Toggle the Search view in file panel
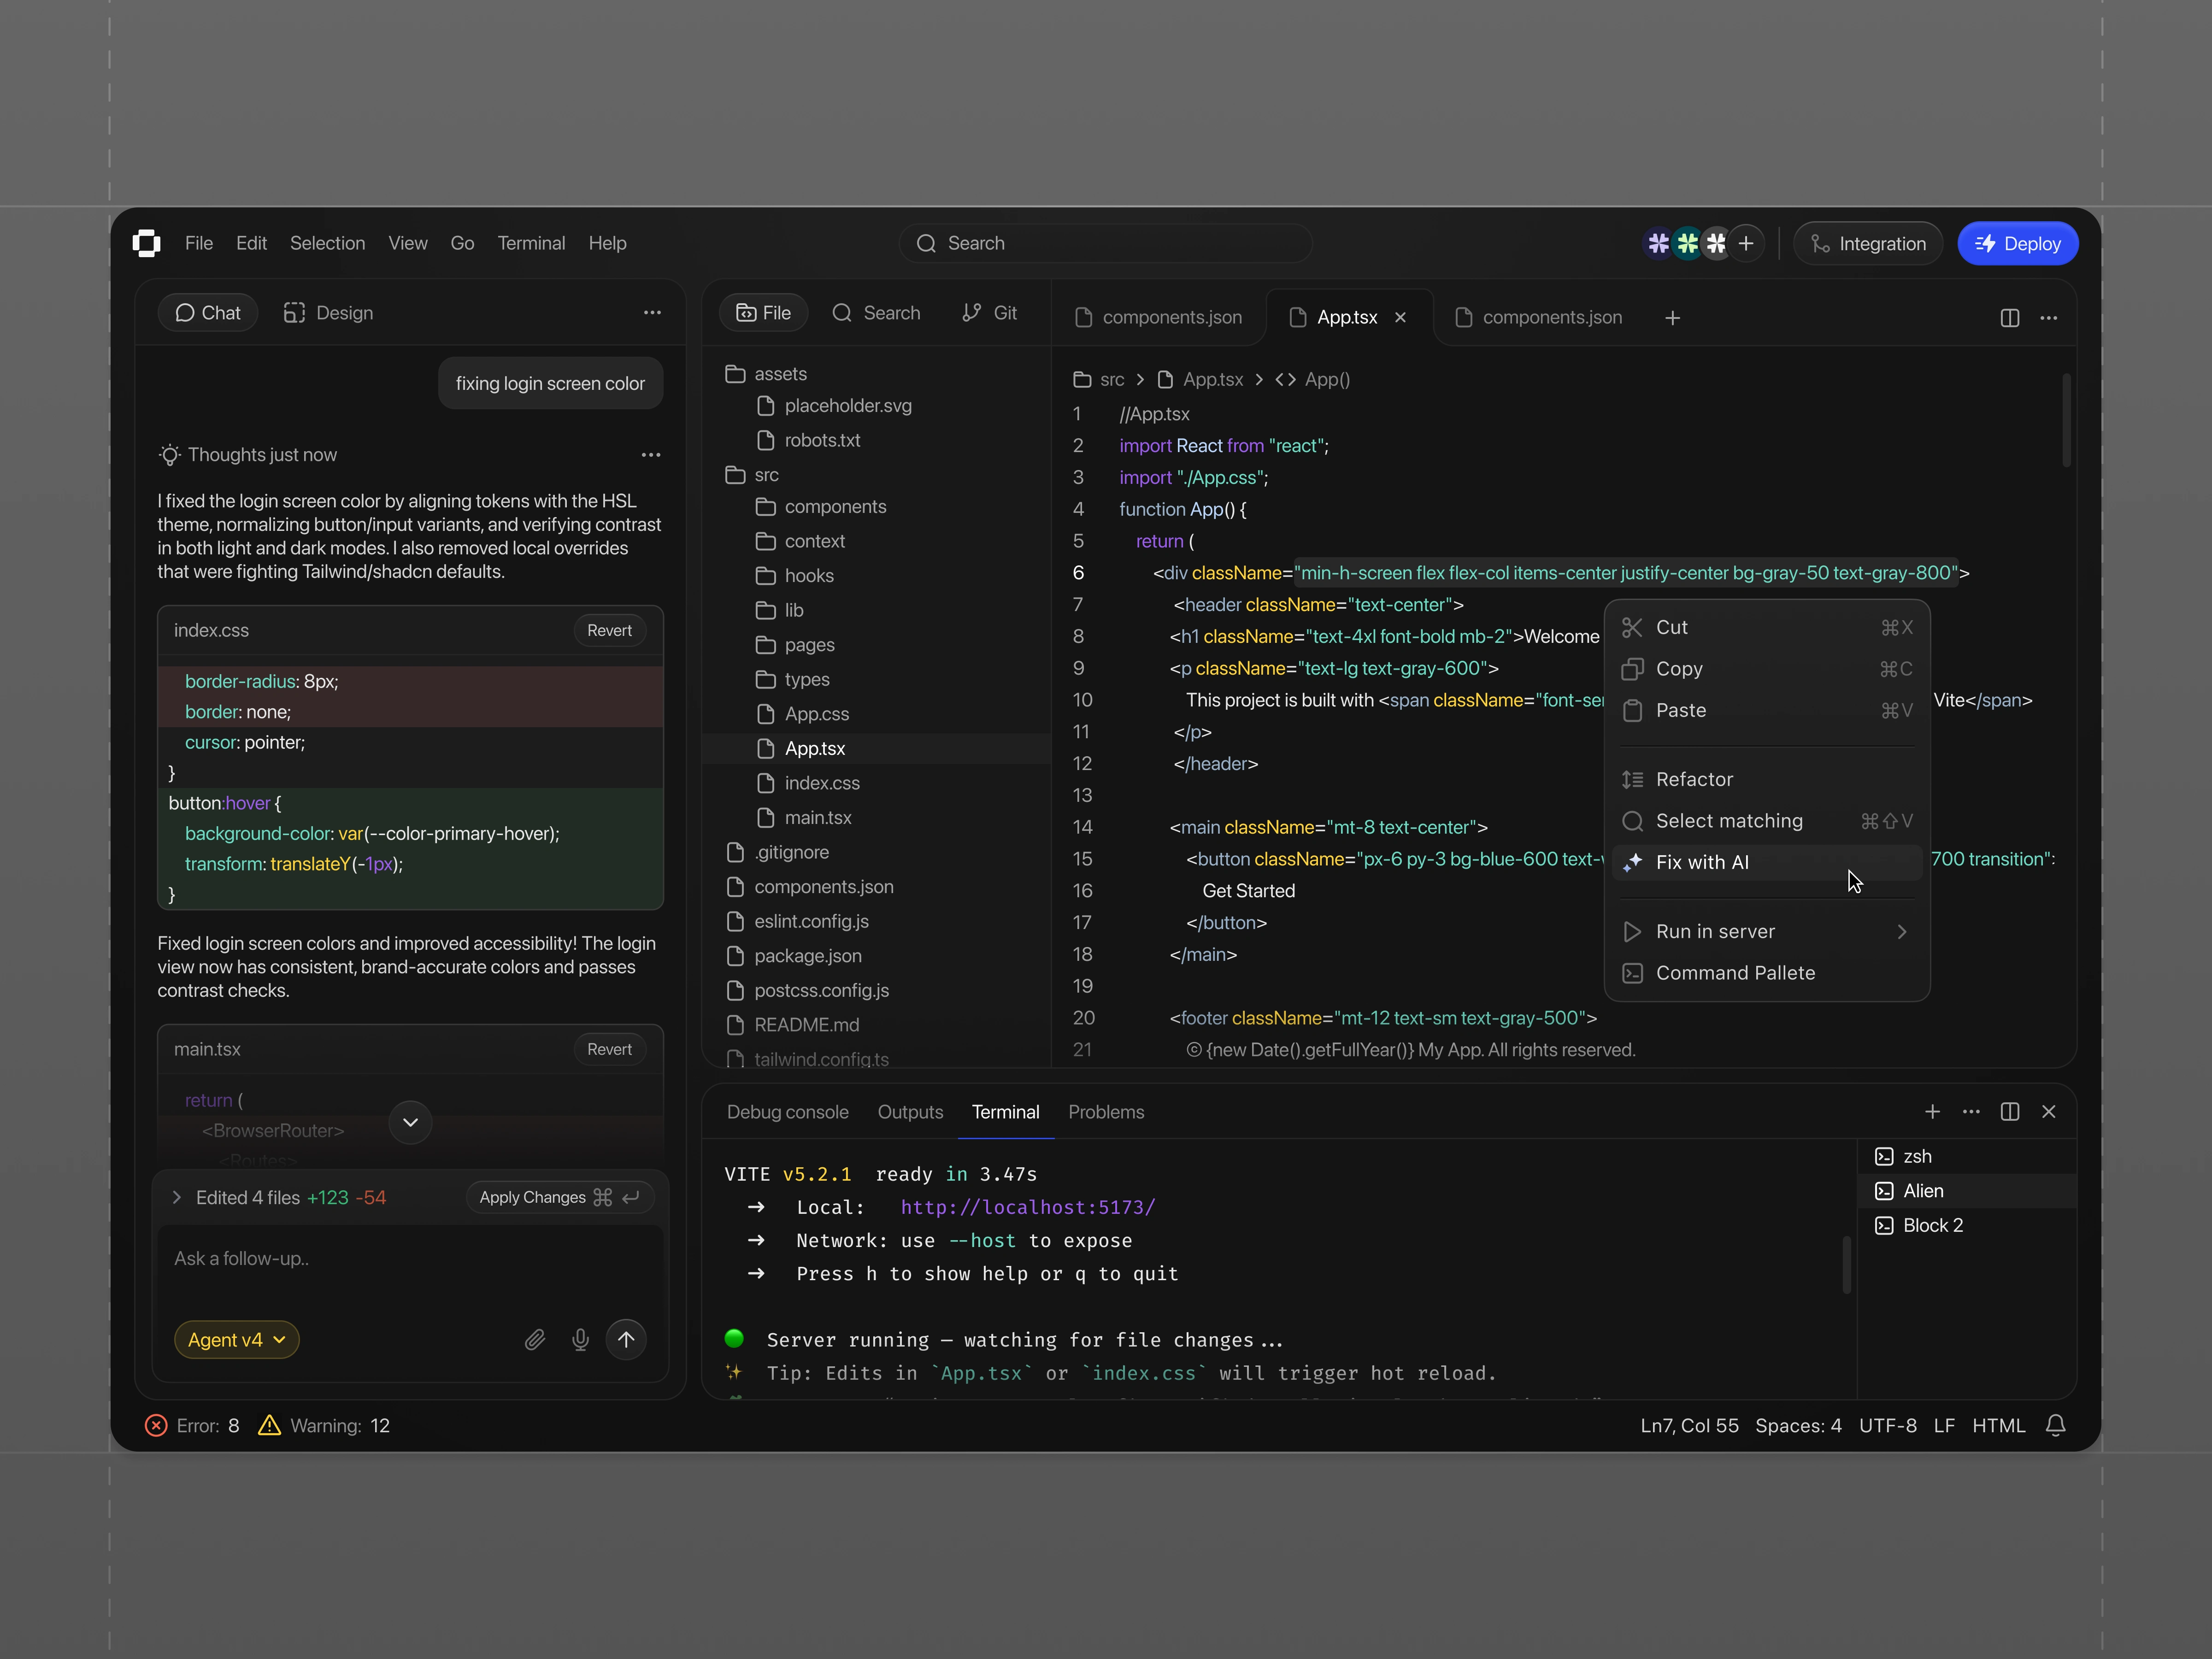This screenshot has height=1659, width=2212. (876, 313)
